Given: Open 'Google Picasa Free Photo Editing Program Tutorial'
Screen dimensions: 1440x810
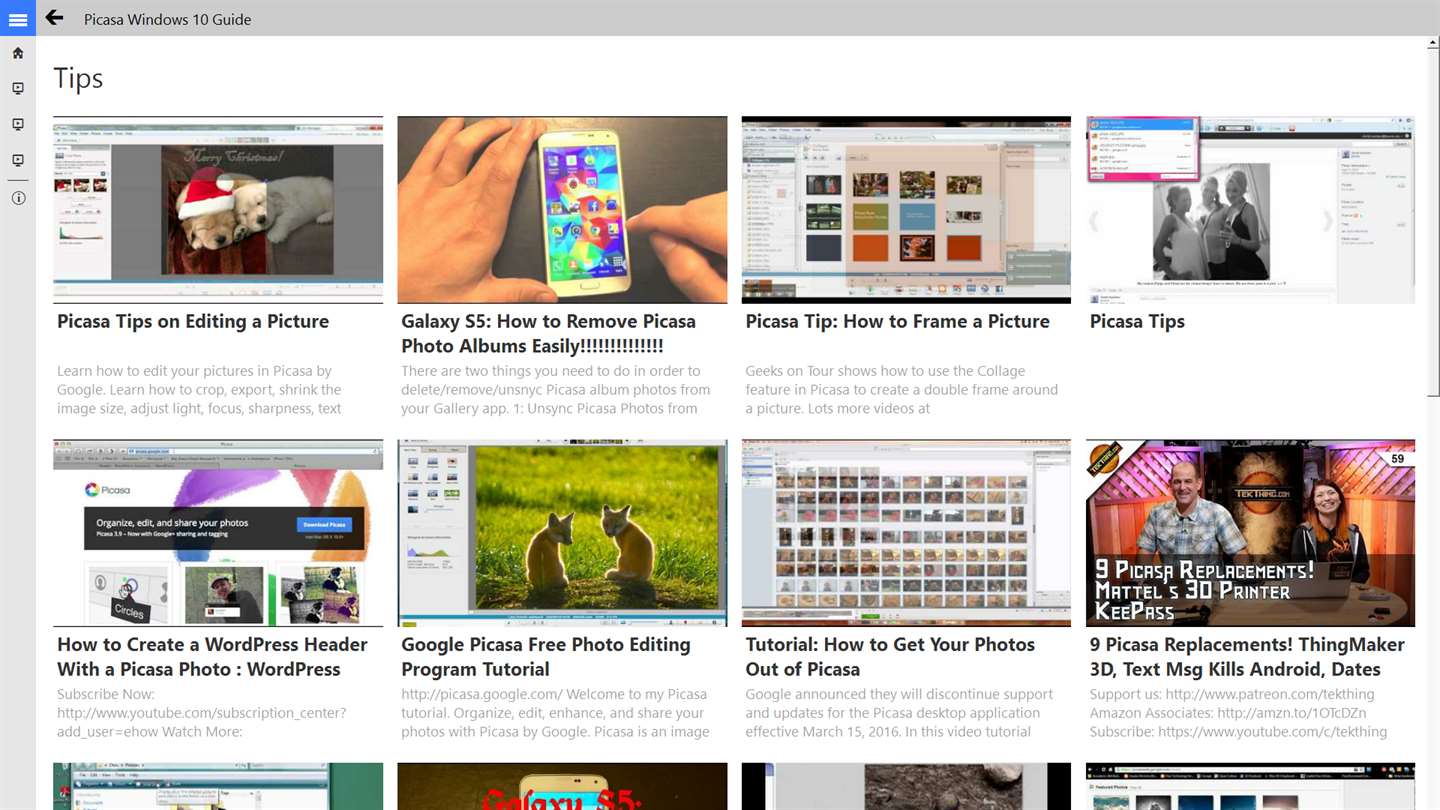Looking at the screenshot, I should tap(546, 657).
